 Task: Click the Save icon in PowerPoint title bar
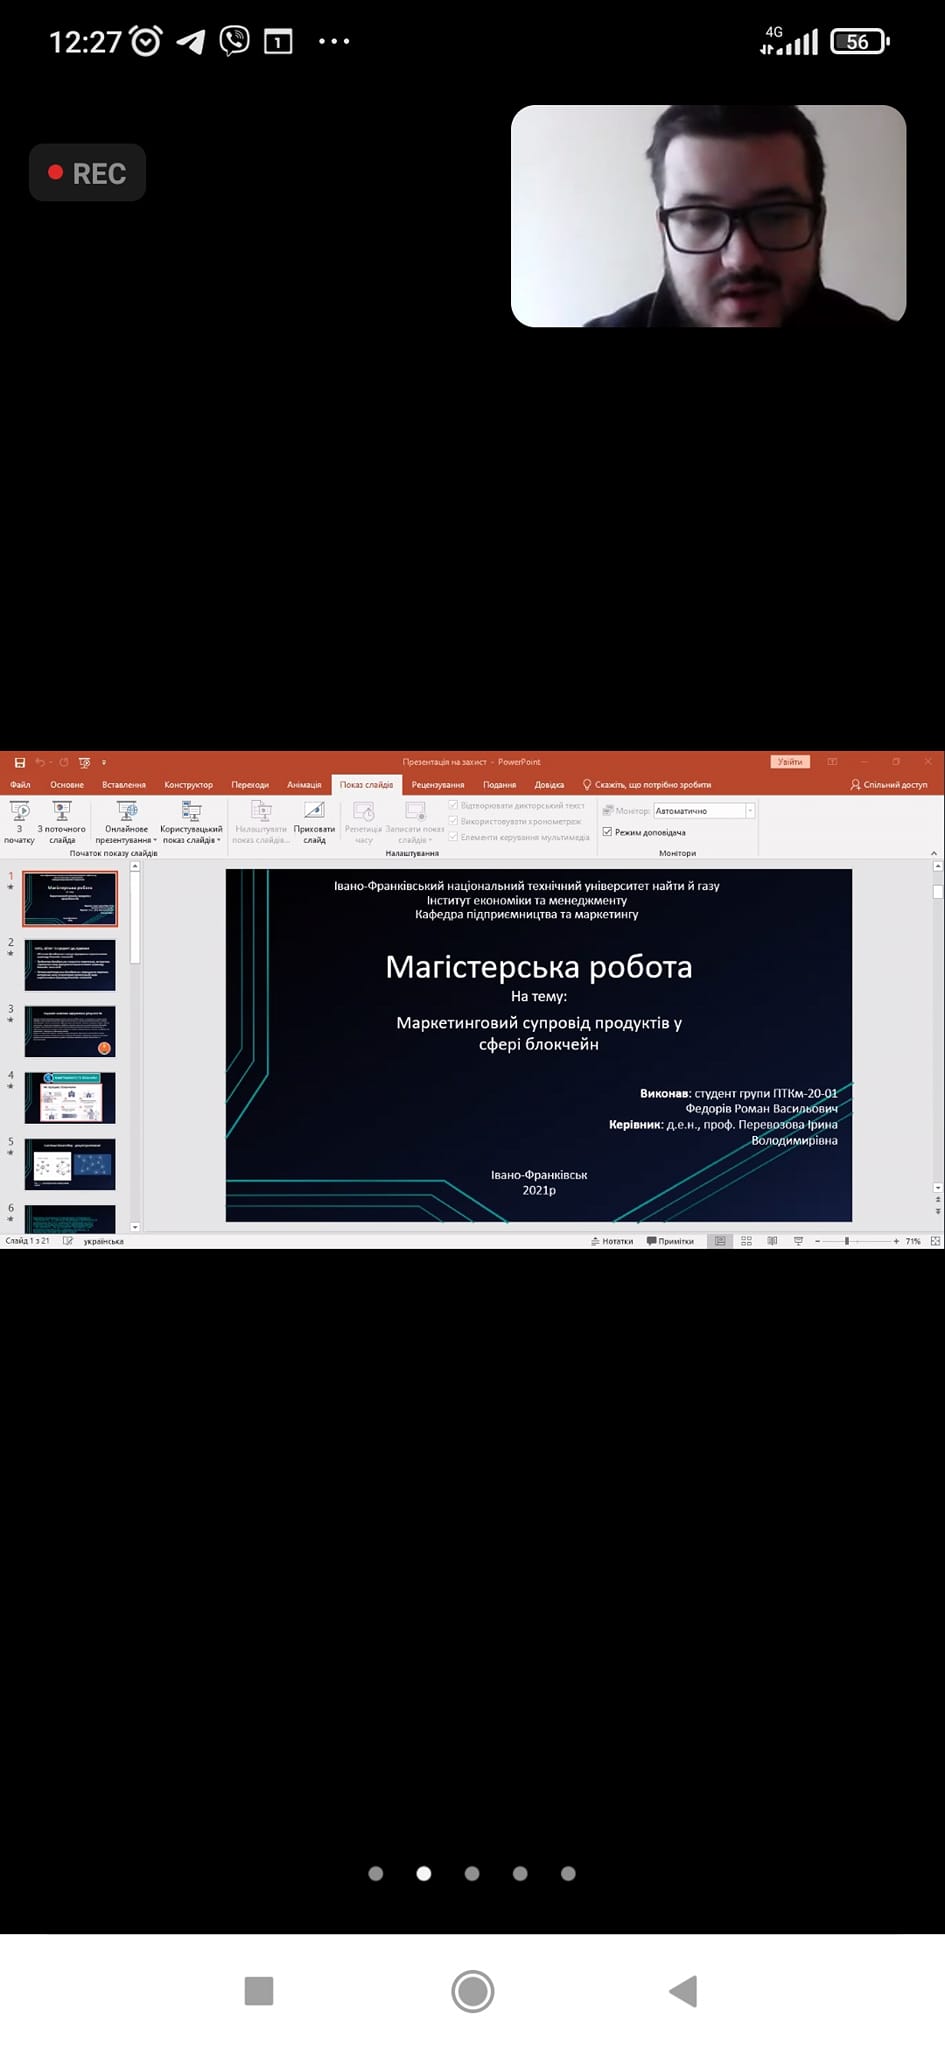pos(19,762)
